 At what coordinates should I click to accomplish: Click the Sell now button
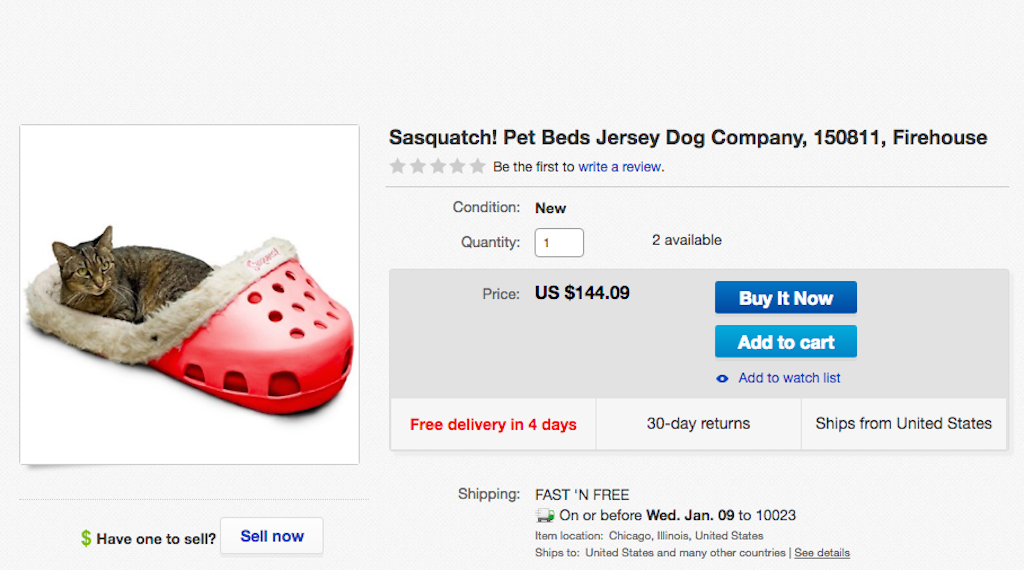click(x=272, y=536)
